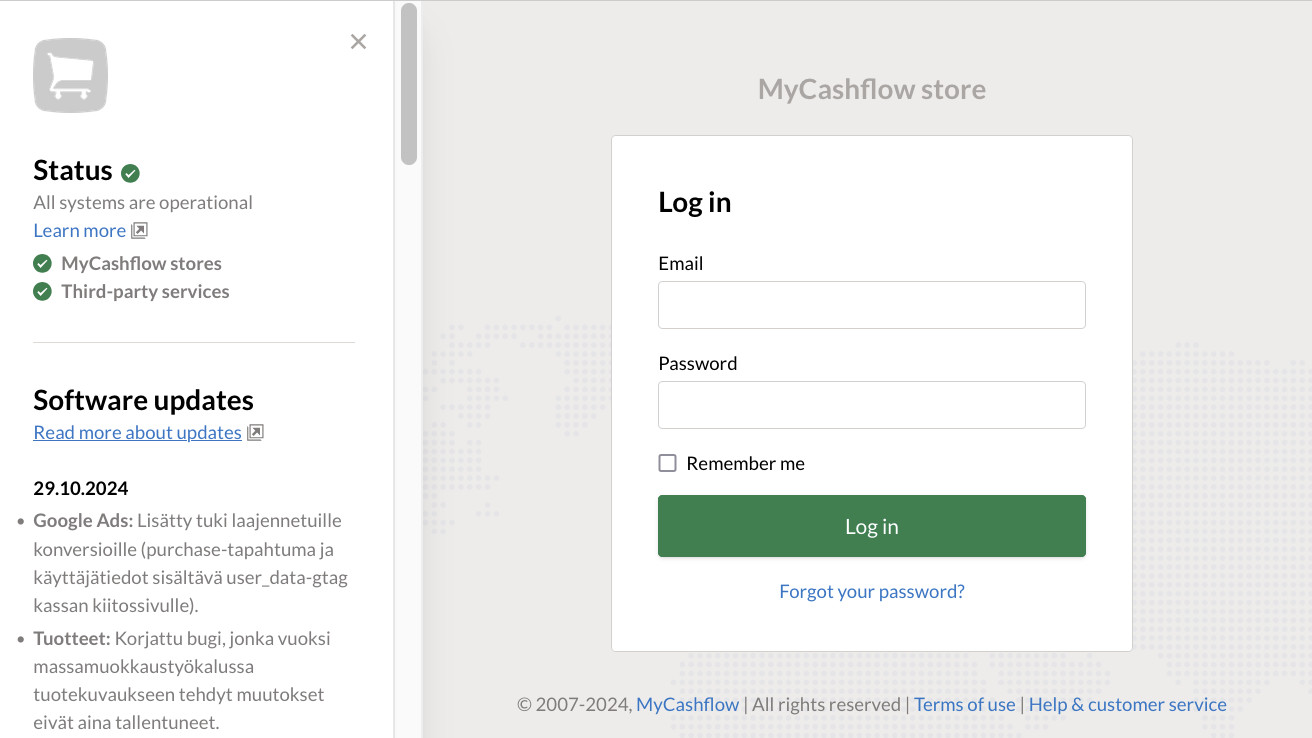Focus the Password input field
The image size is (1312, 738).
coord(872,405)
